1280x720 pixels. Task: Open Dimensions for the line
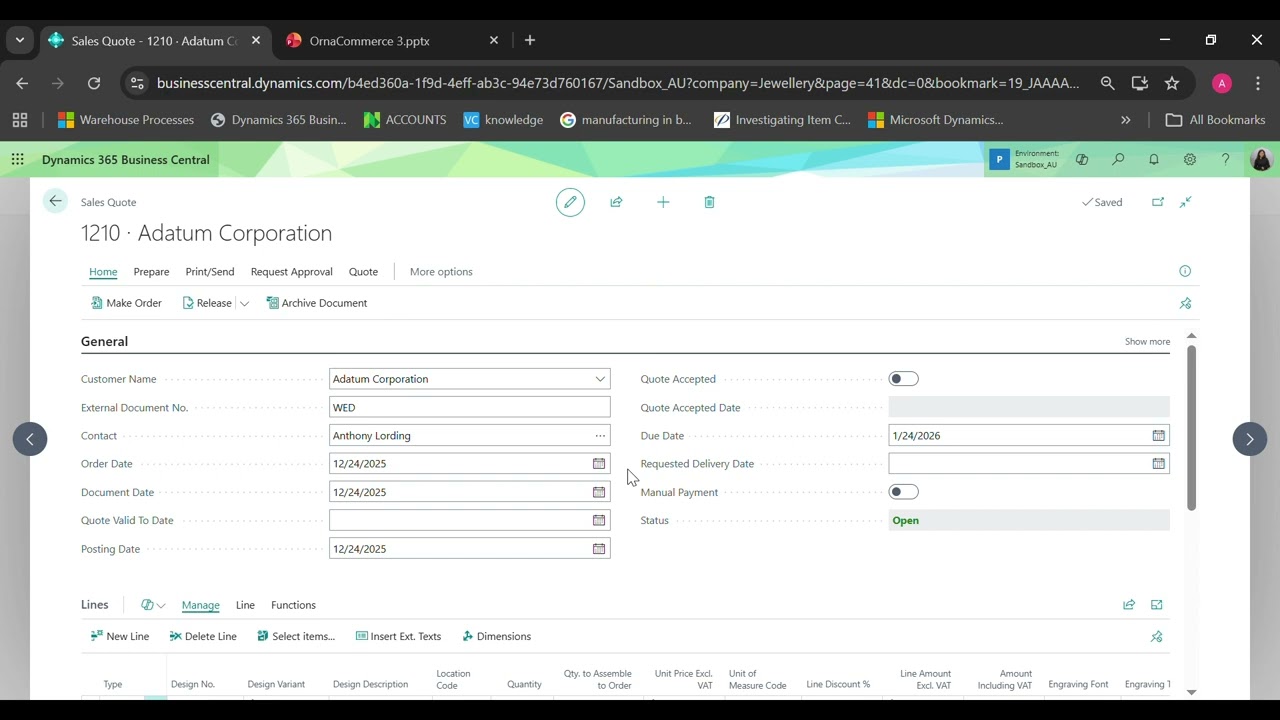(x=496, y=636)
